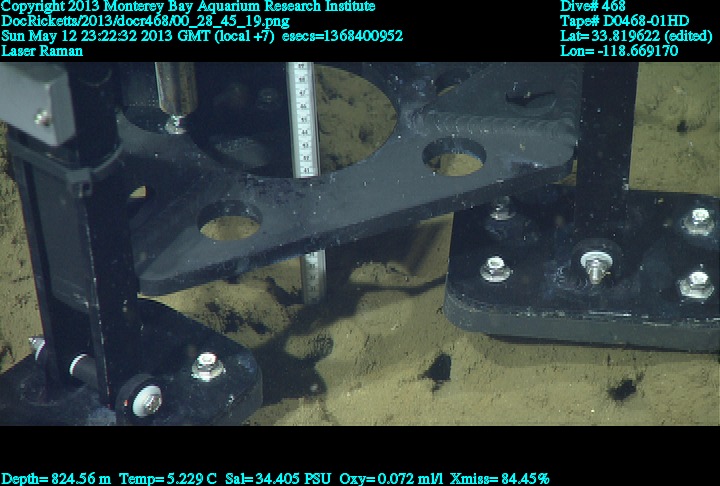Screen dimensions: 720x486
Task: Click the Laser Raman label
Action: [x=42, y=51]
